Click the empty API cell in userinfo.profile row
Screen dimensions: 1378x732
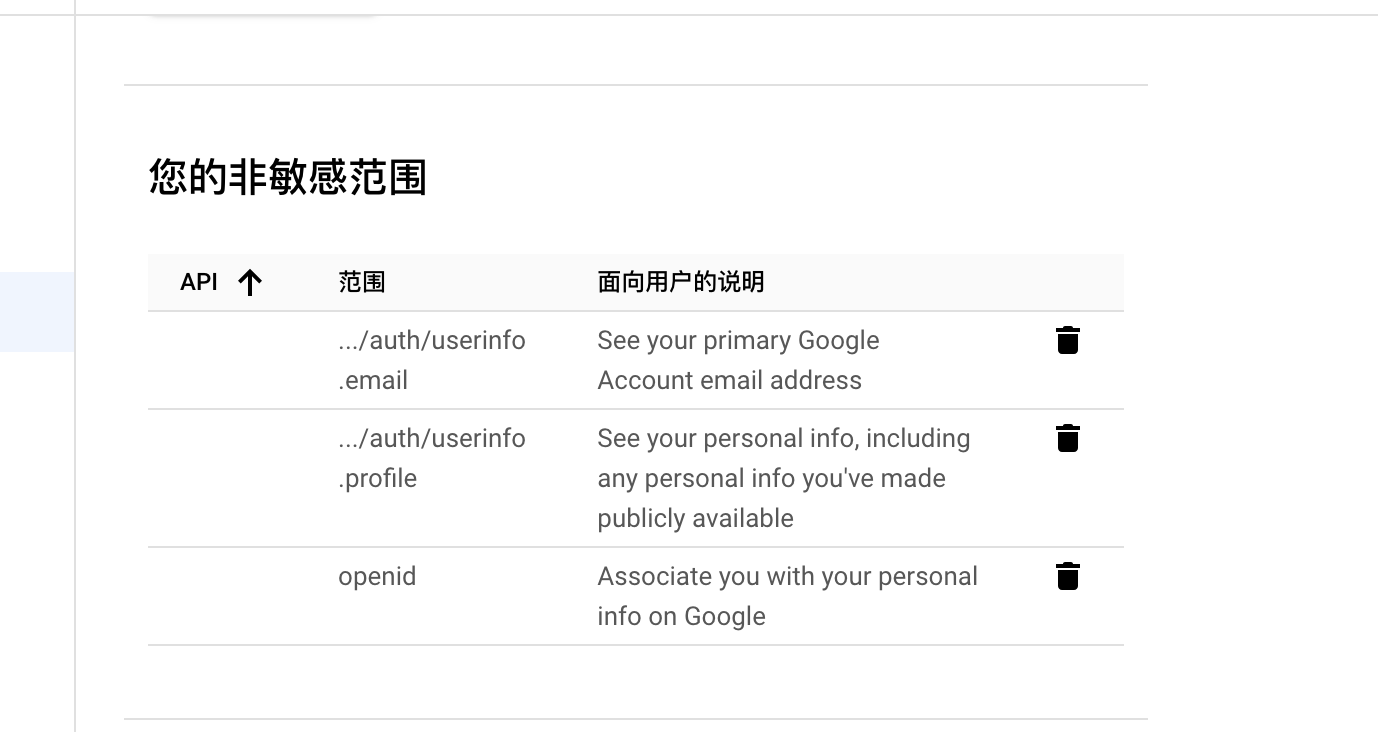click(242, 478)
